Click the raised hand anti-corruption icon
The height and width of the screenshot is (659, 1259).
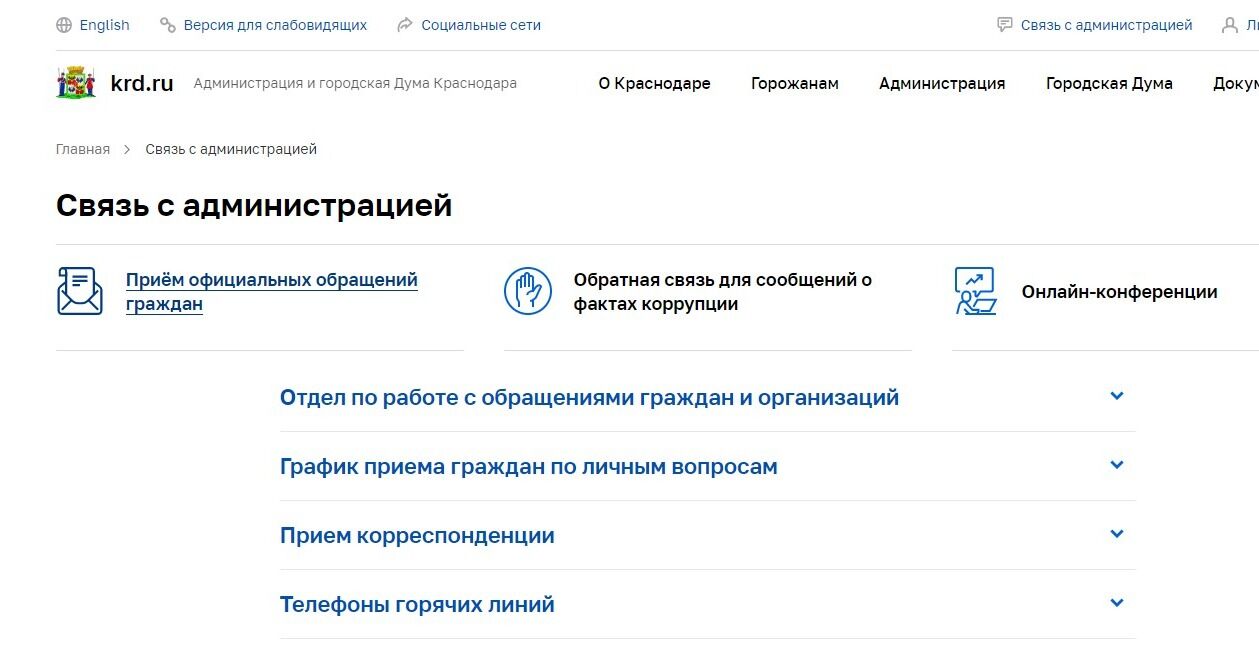(528, 291)
